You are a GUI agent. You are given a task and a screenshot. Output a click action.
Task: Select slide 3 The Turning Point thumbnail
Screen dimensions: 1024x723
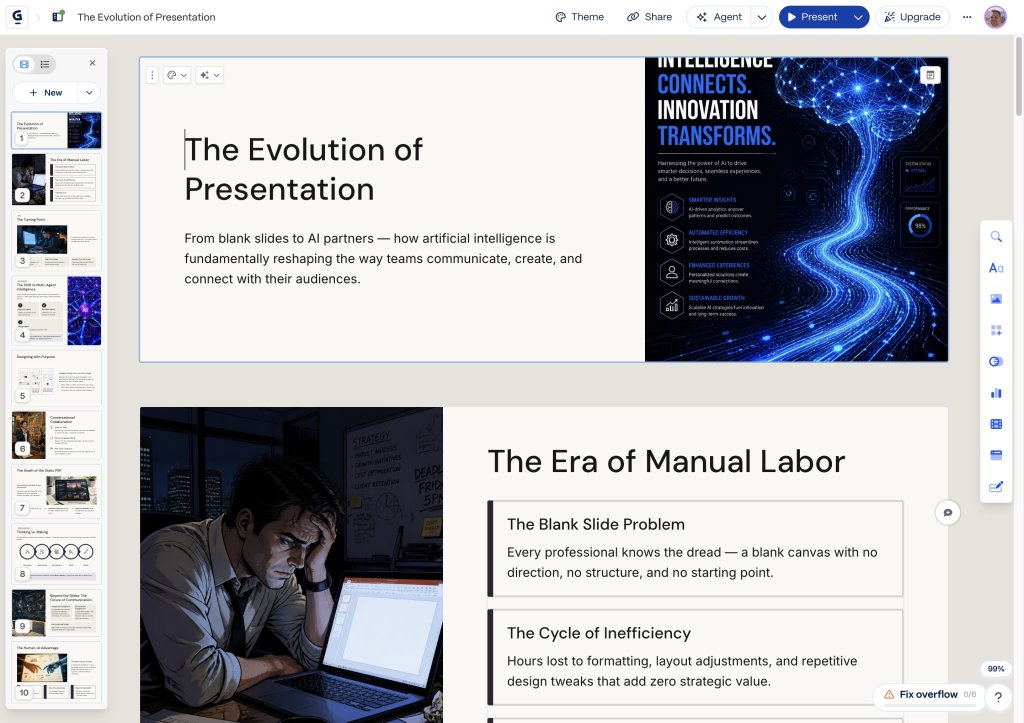tap(57, 240)
